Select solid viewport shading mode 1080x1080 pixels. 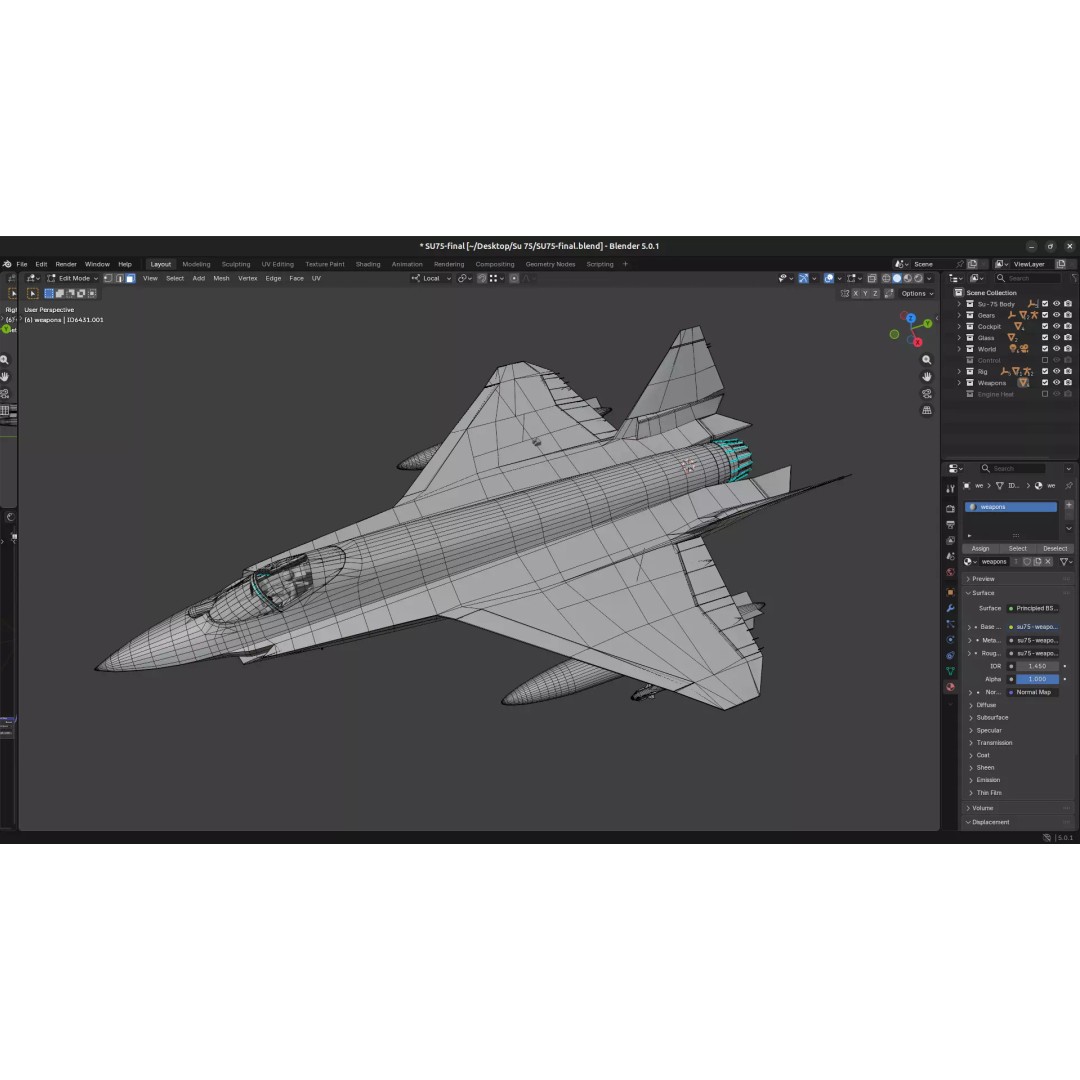point(897,278)
